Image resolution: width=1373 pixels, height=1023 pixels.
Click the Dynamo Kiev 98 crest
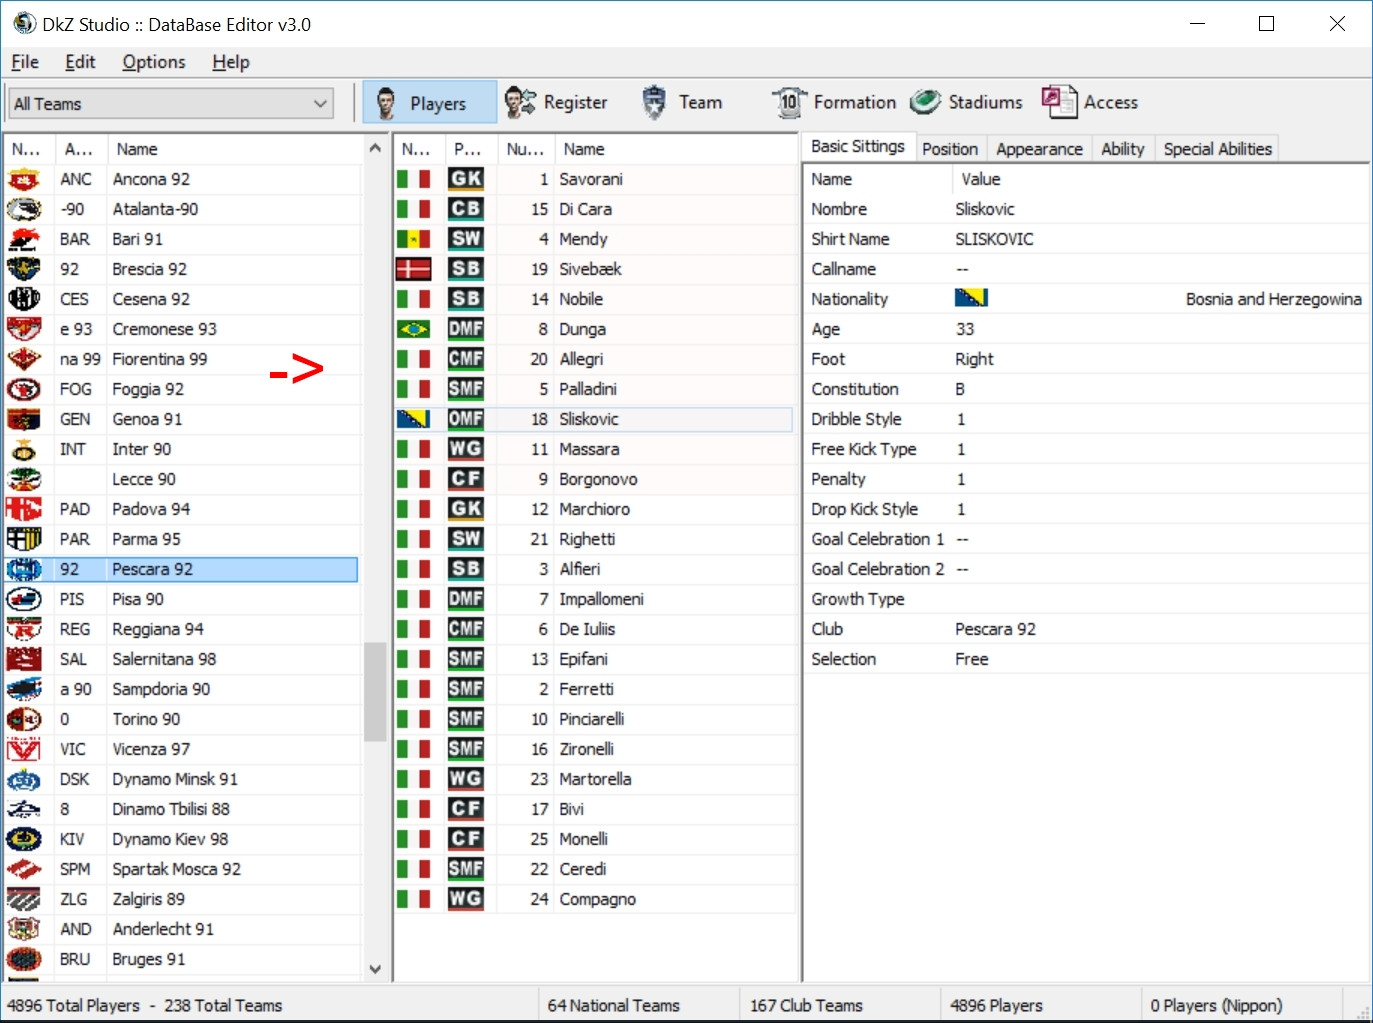click(x=24, y=839)
